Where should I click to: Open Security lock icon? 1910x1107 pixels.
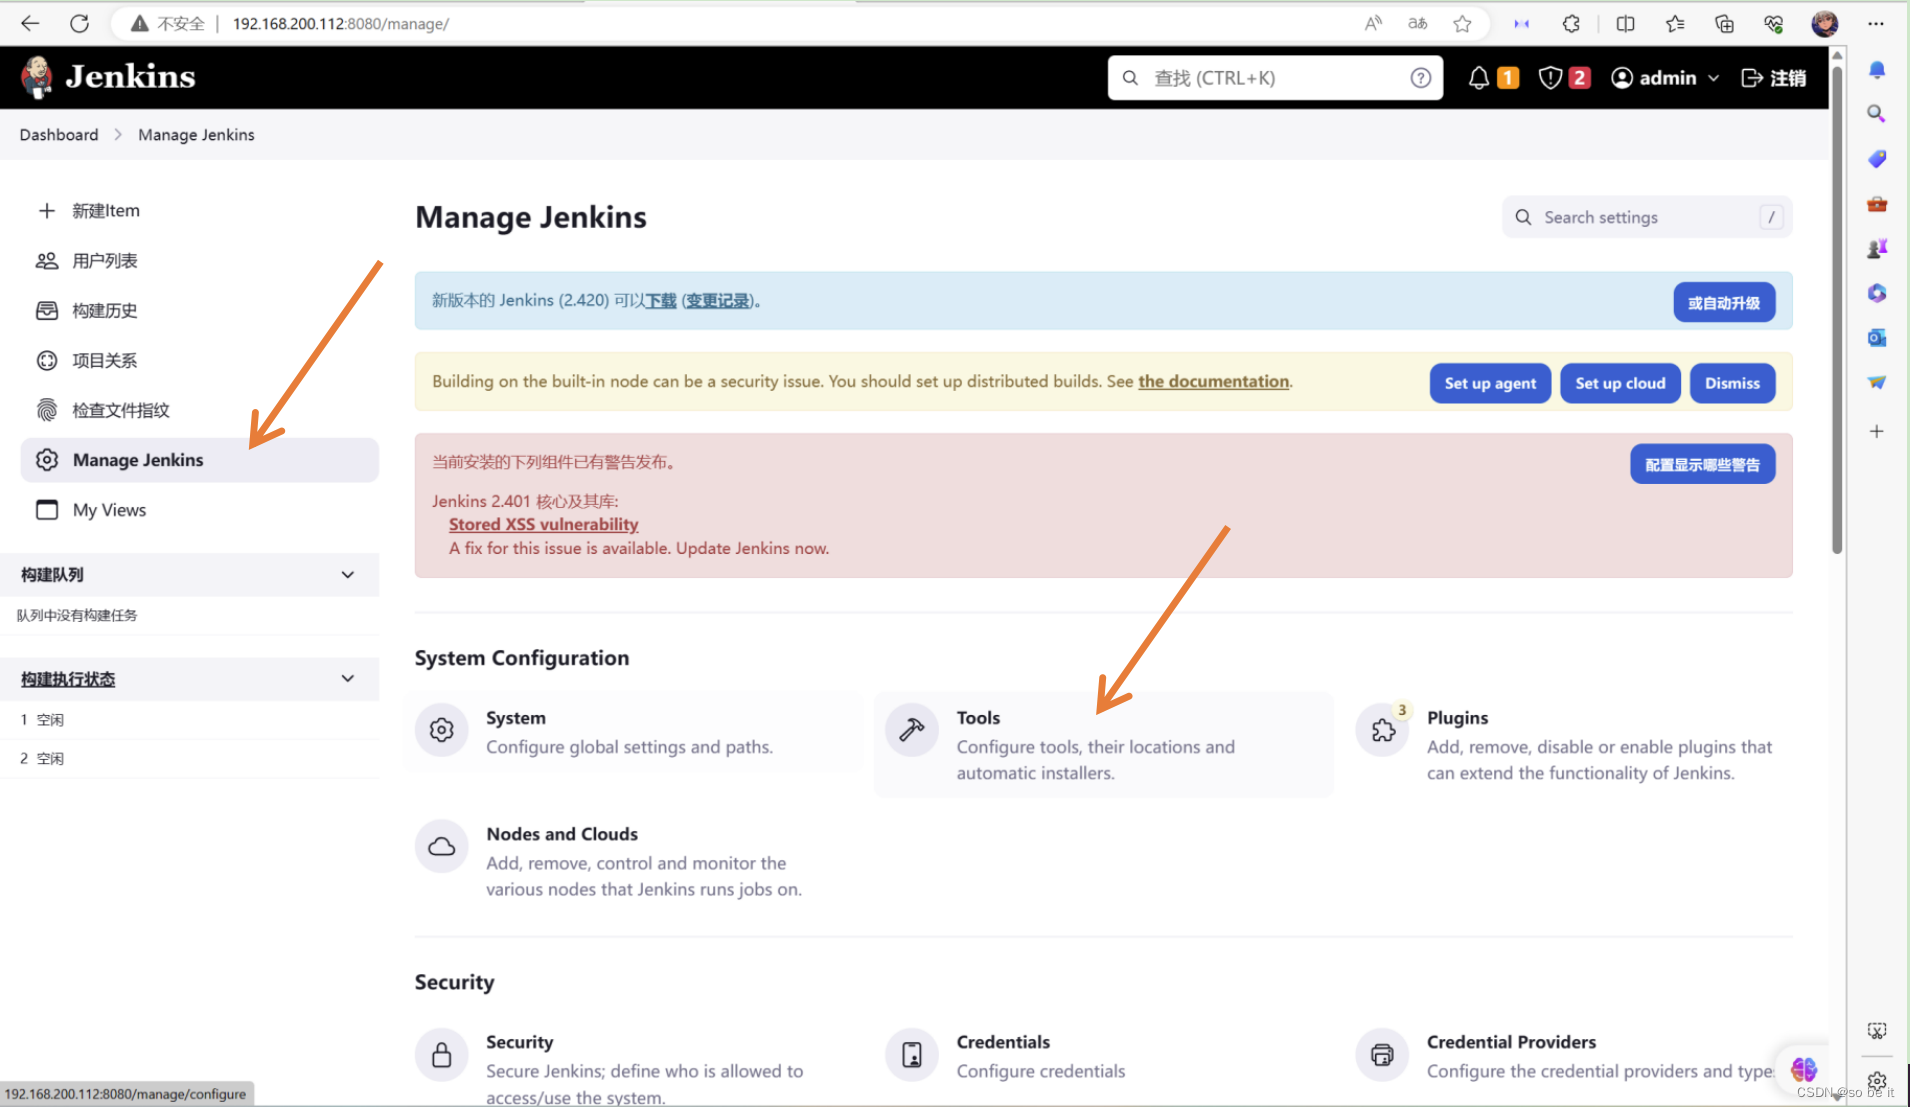click(441, 1054)
